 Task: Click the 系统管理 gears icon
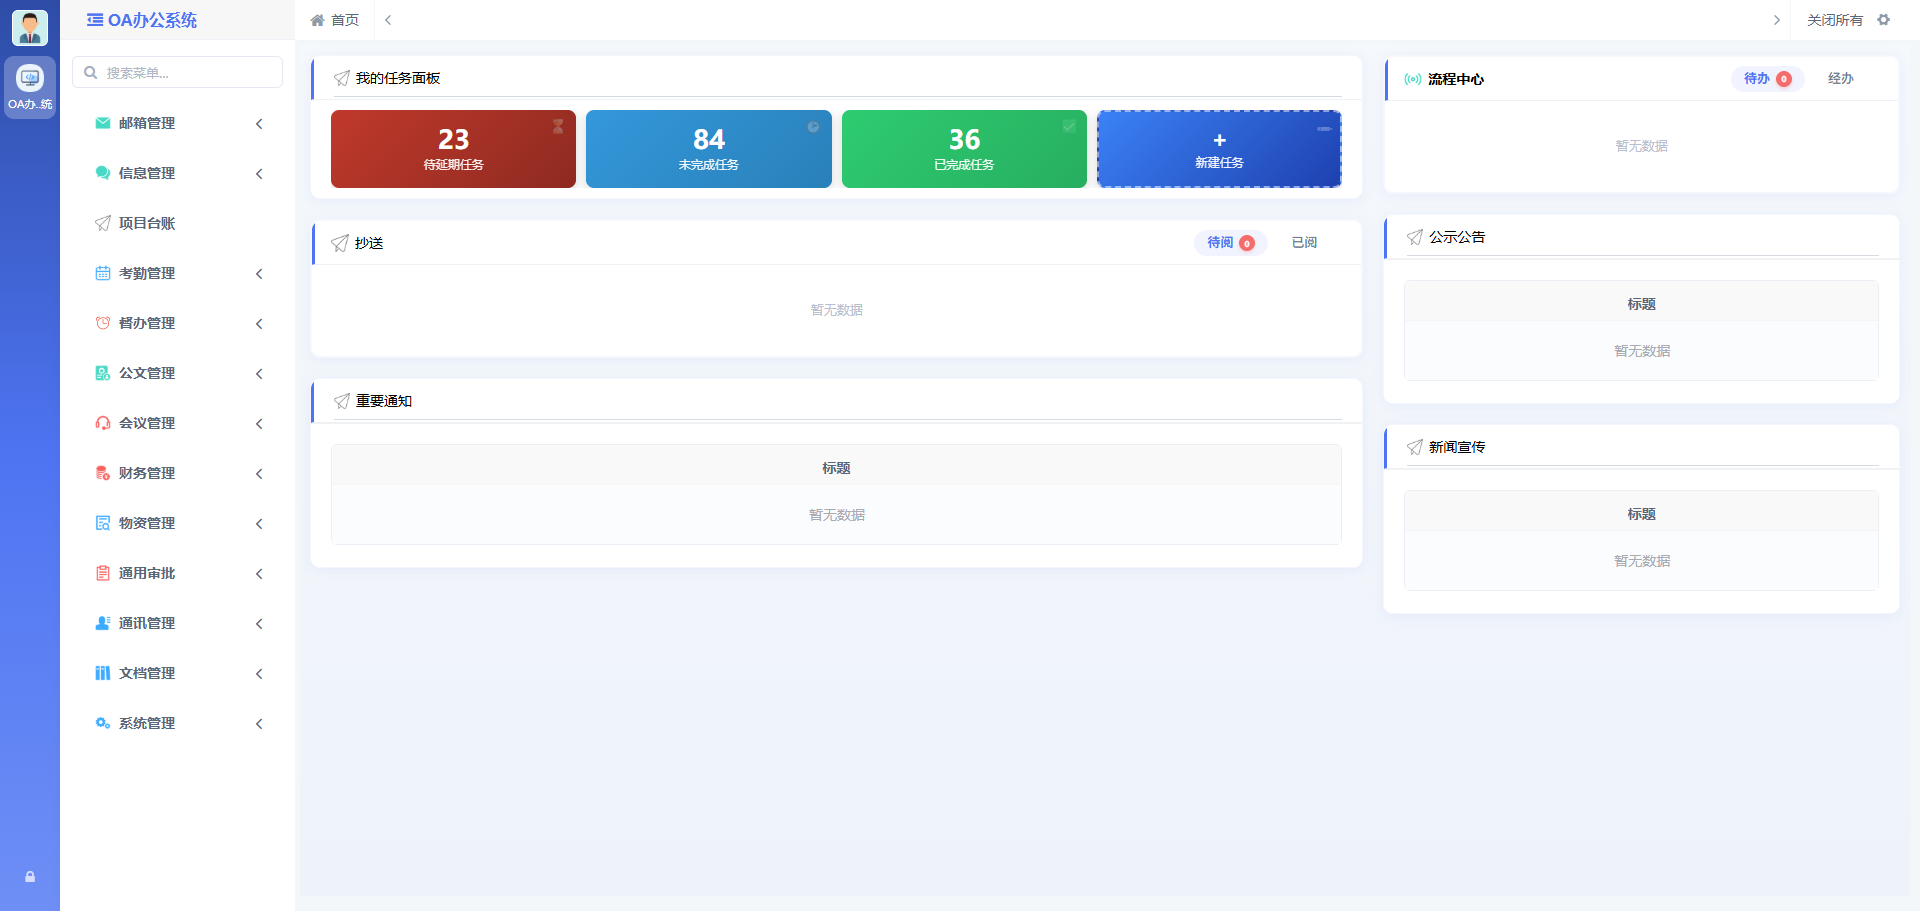click(103, 723)
